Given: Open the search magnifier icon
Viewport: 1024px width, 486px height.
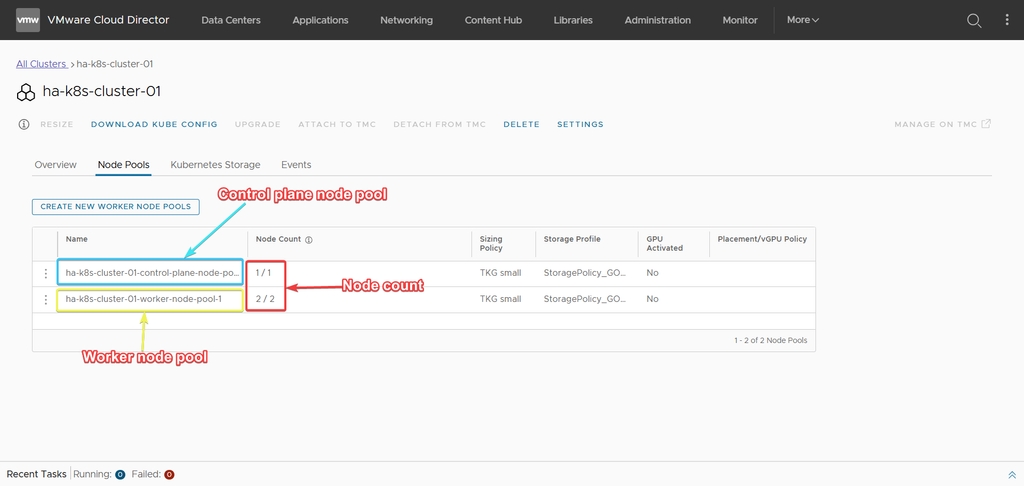Looking at the screenshot, I should [x=973, y=20].
